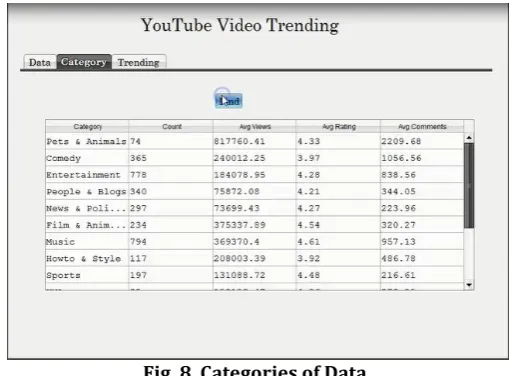The image size is (509, 376).
Task: Click the blue Load button
Action: coord(229,101)
